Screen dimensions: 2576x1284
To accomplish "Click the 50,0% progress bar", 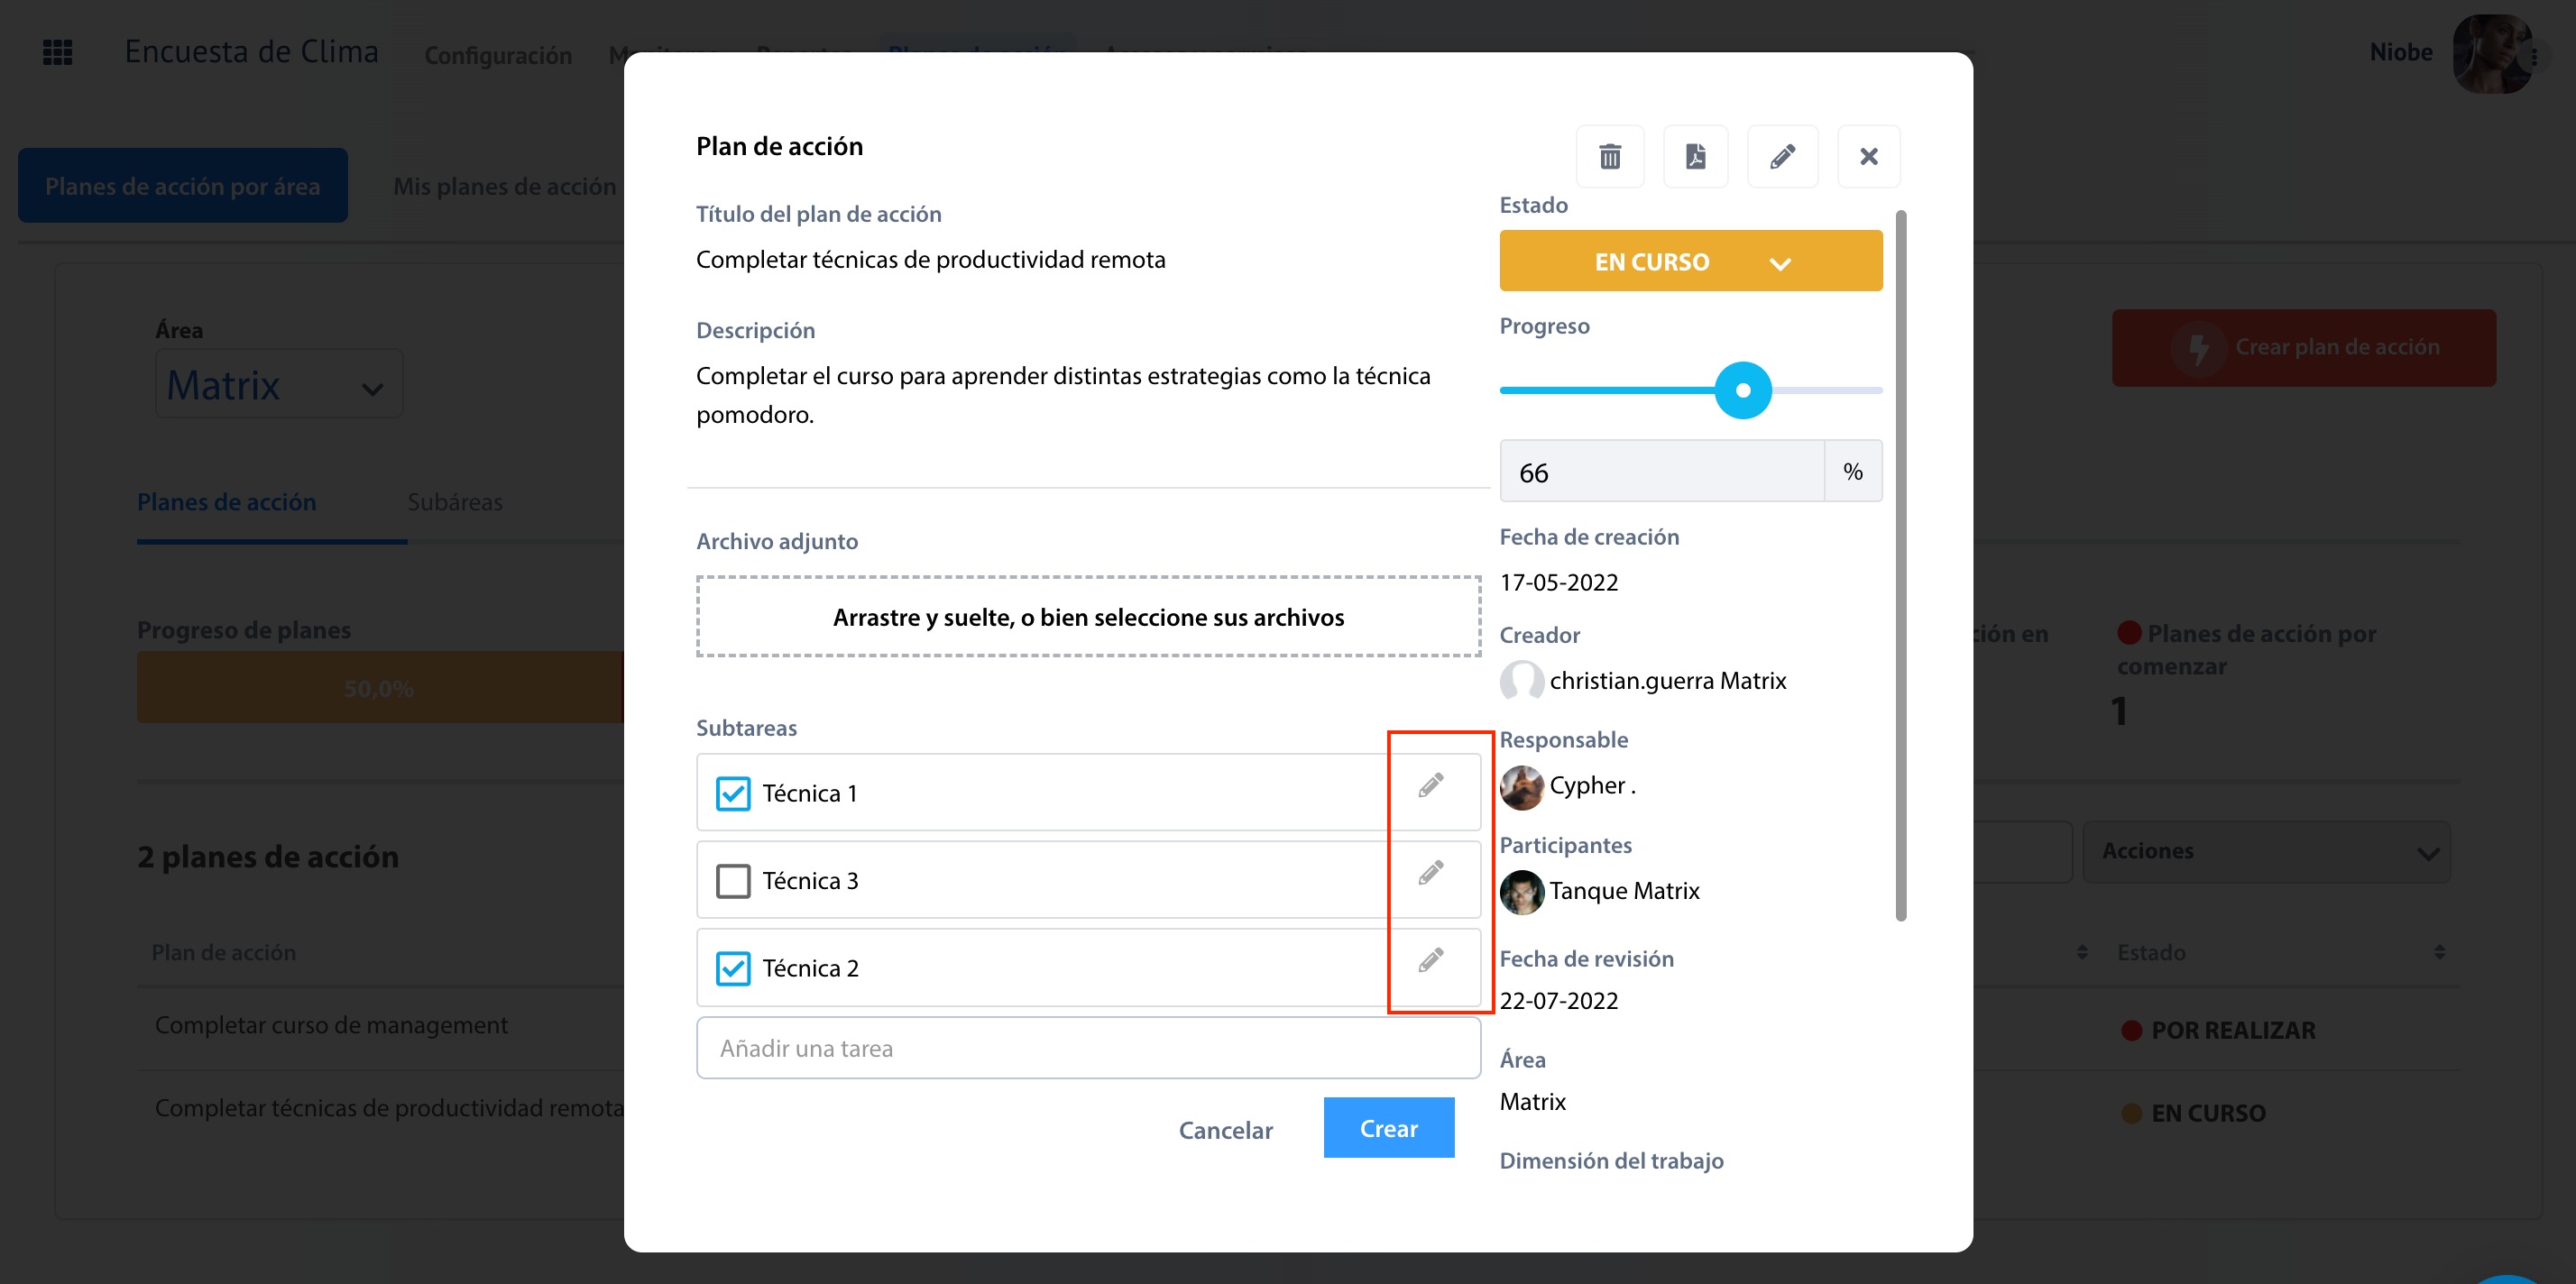I will pyautogui.click(x=379, y=688).
